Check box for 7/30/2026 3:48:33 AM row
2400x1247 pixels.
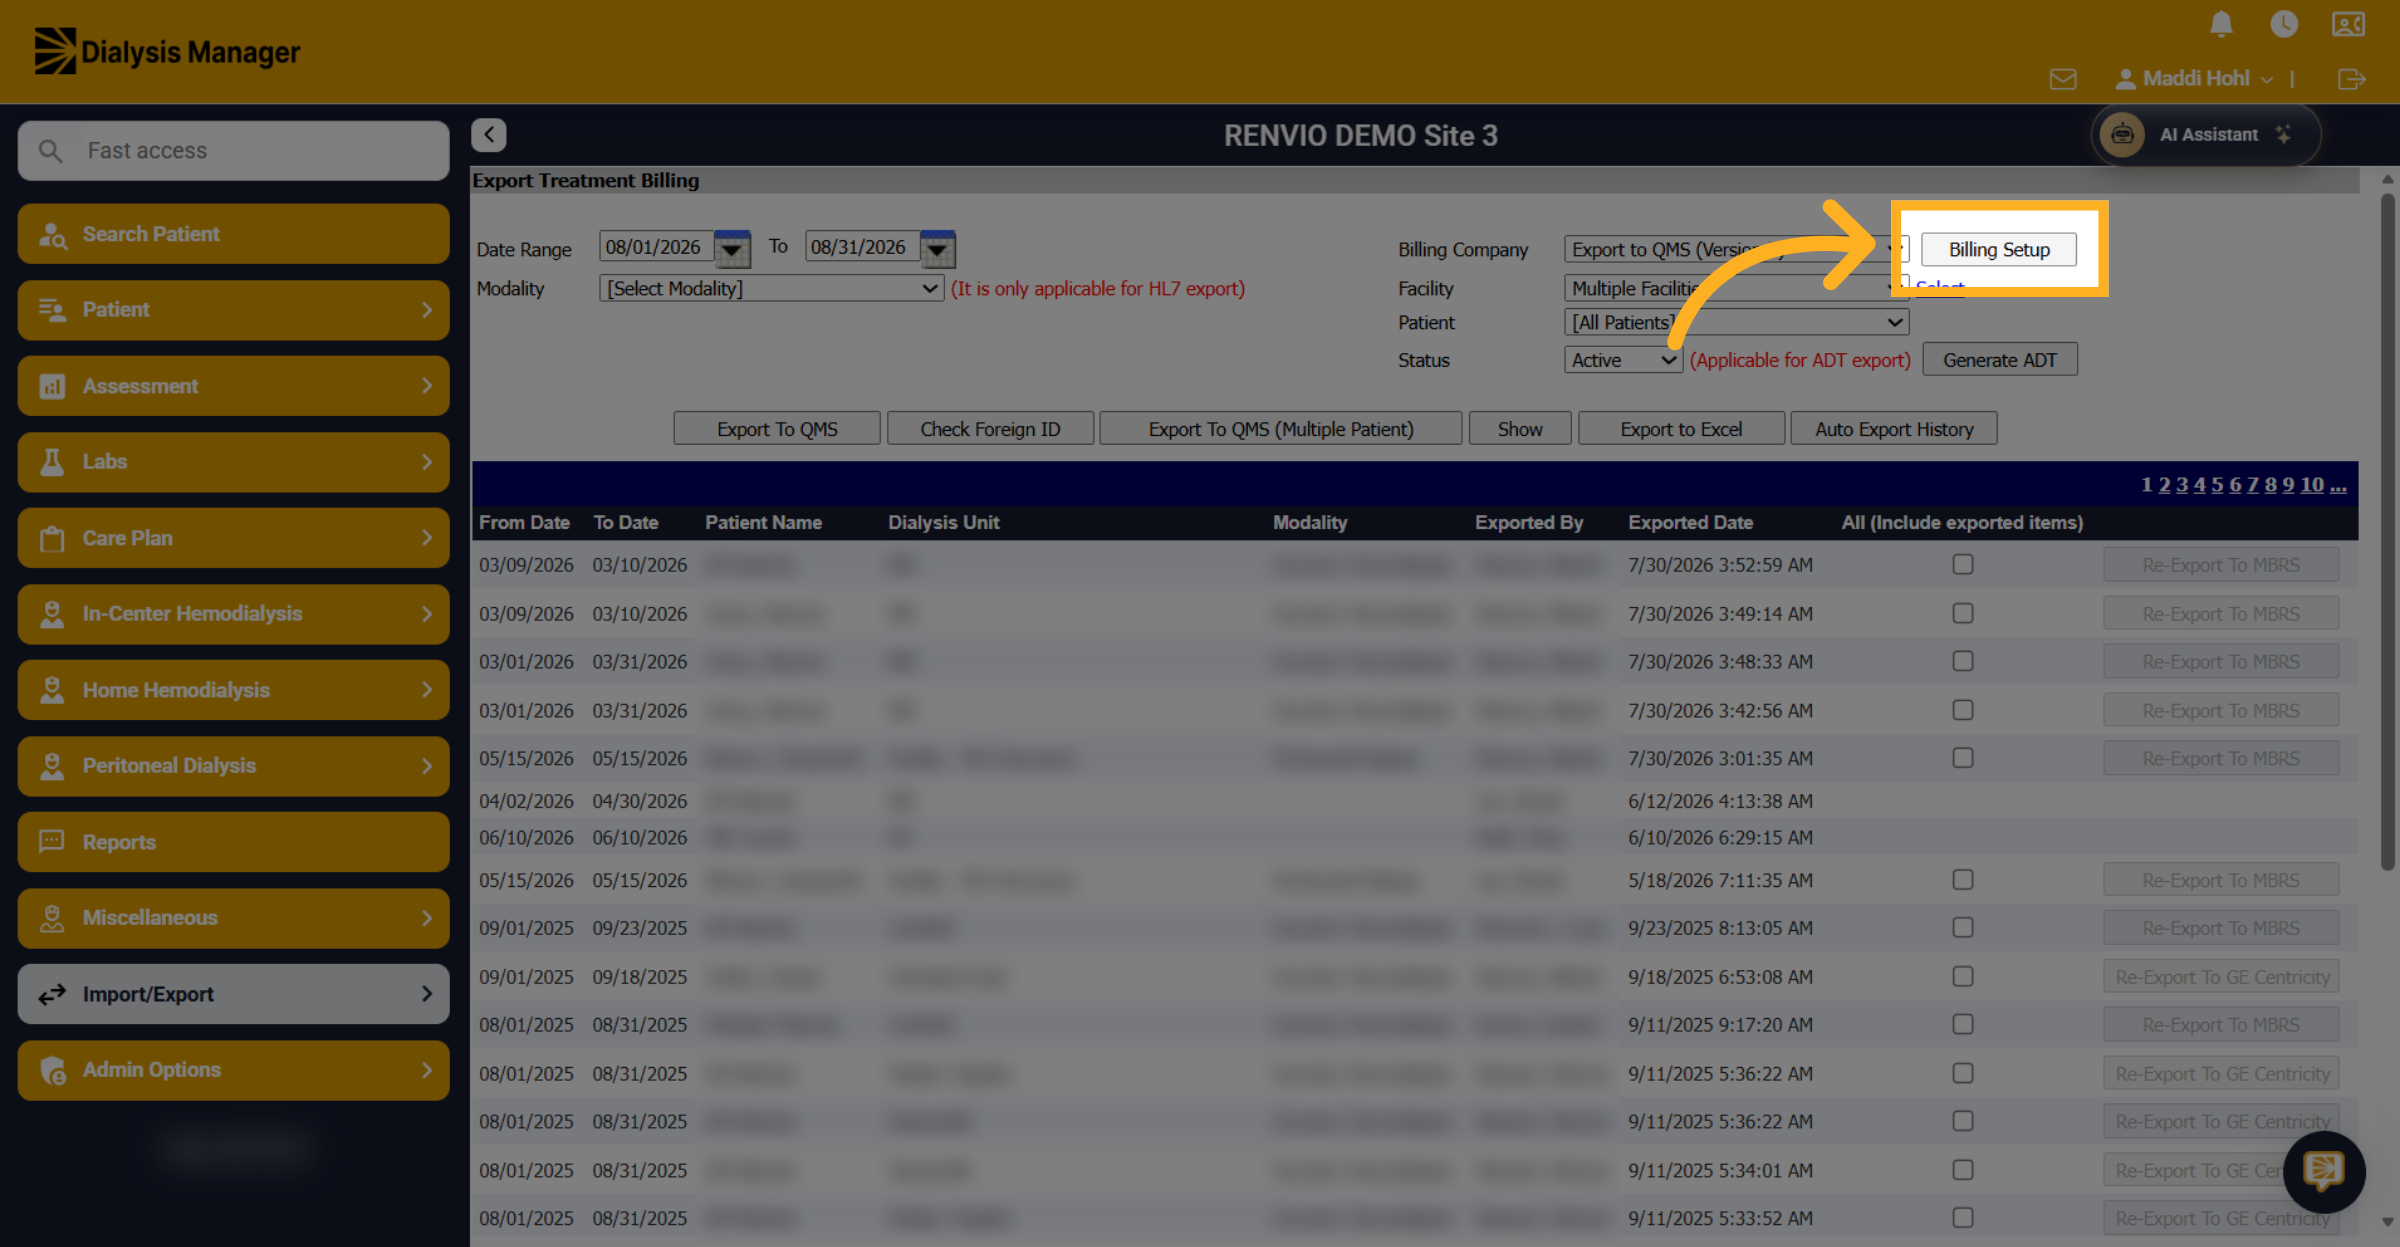pyautogui.click(x=1963, y=661)
